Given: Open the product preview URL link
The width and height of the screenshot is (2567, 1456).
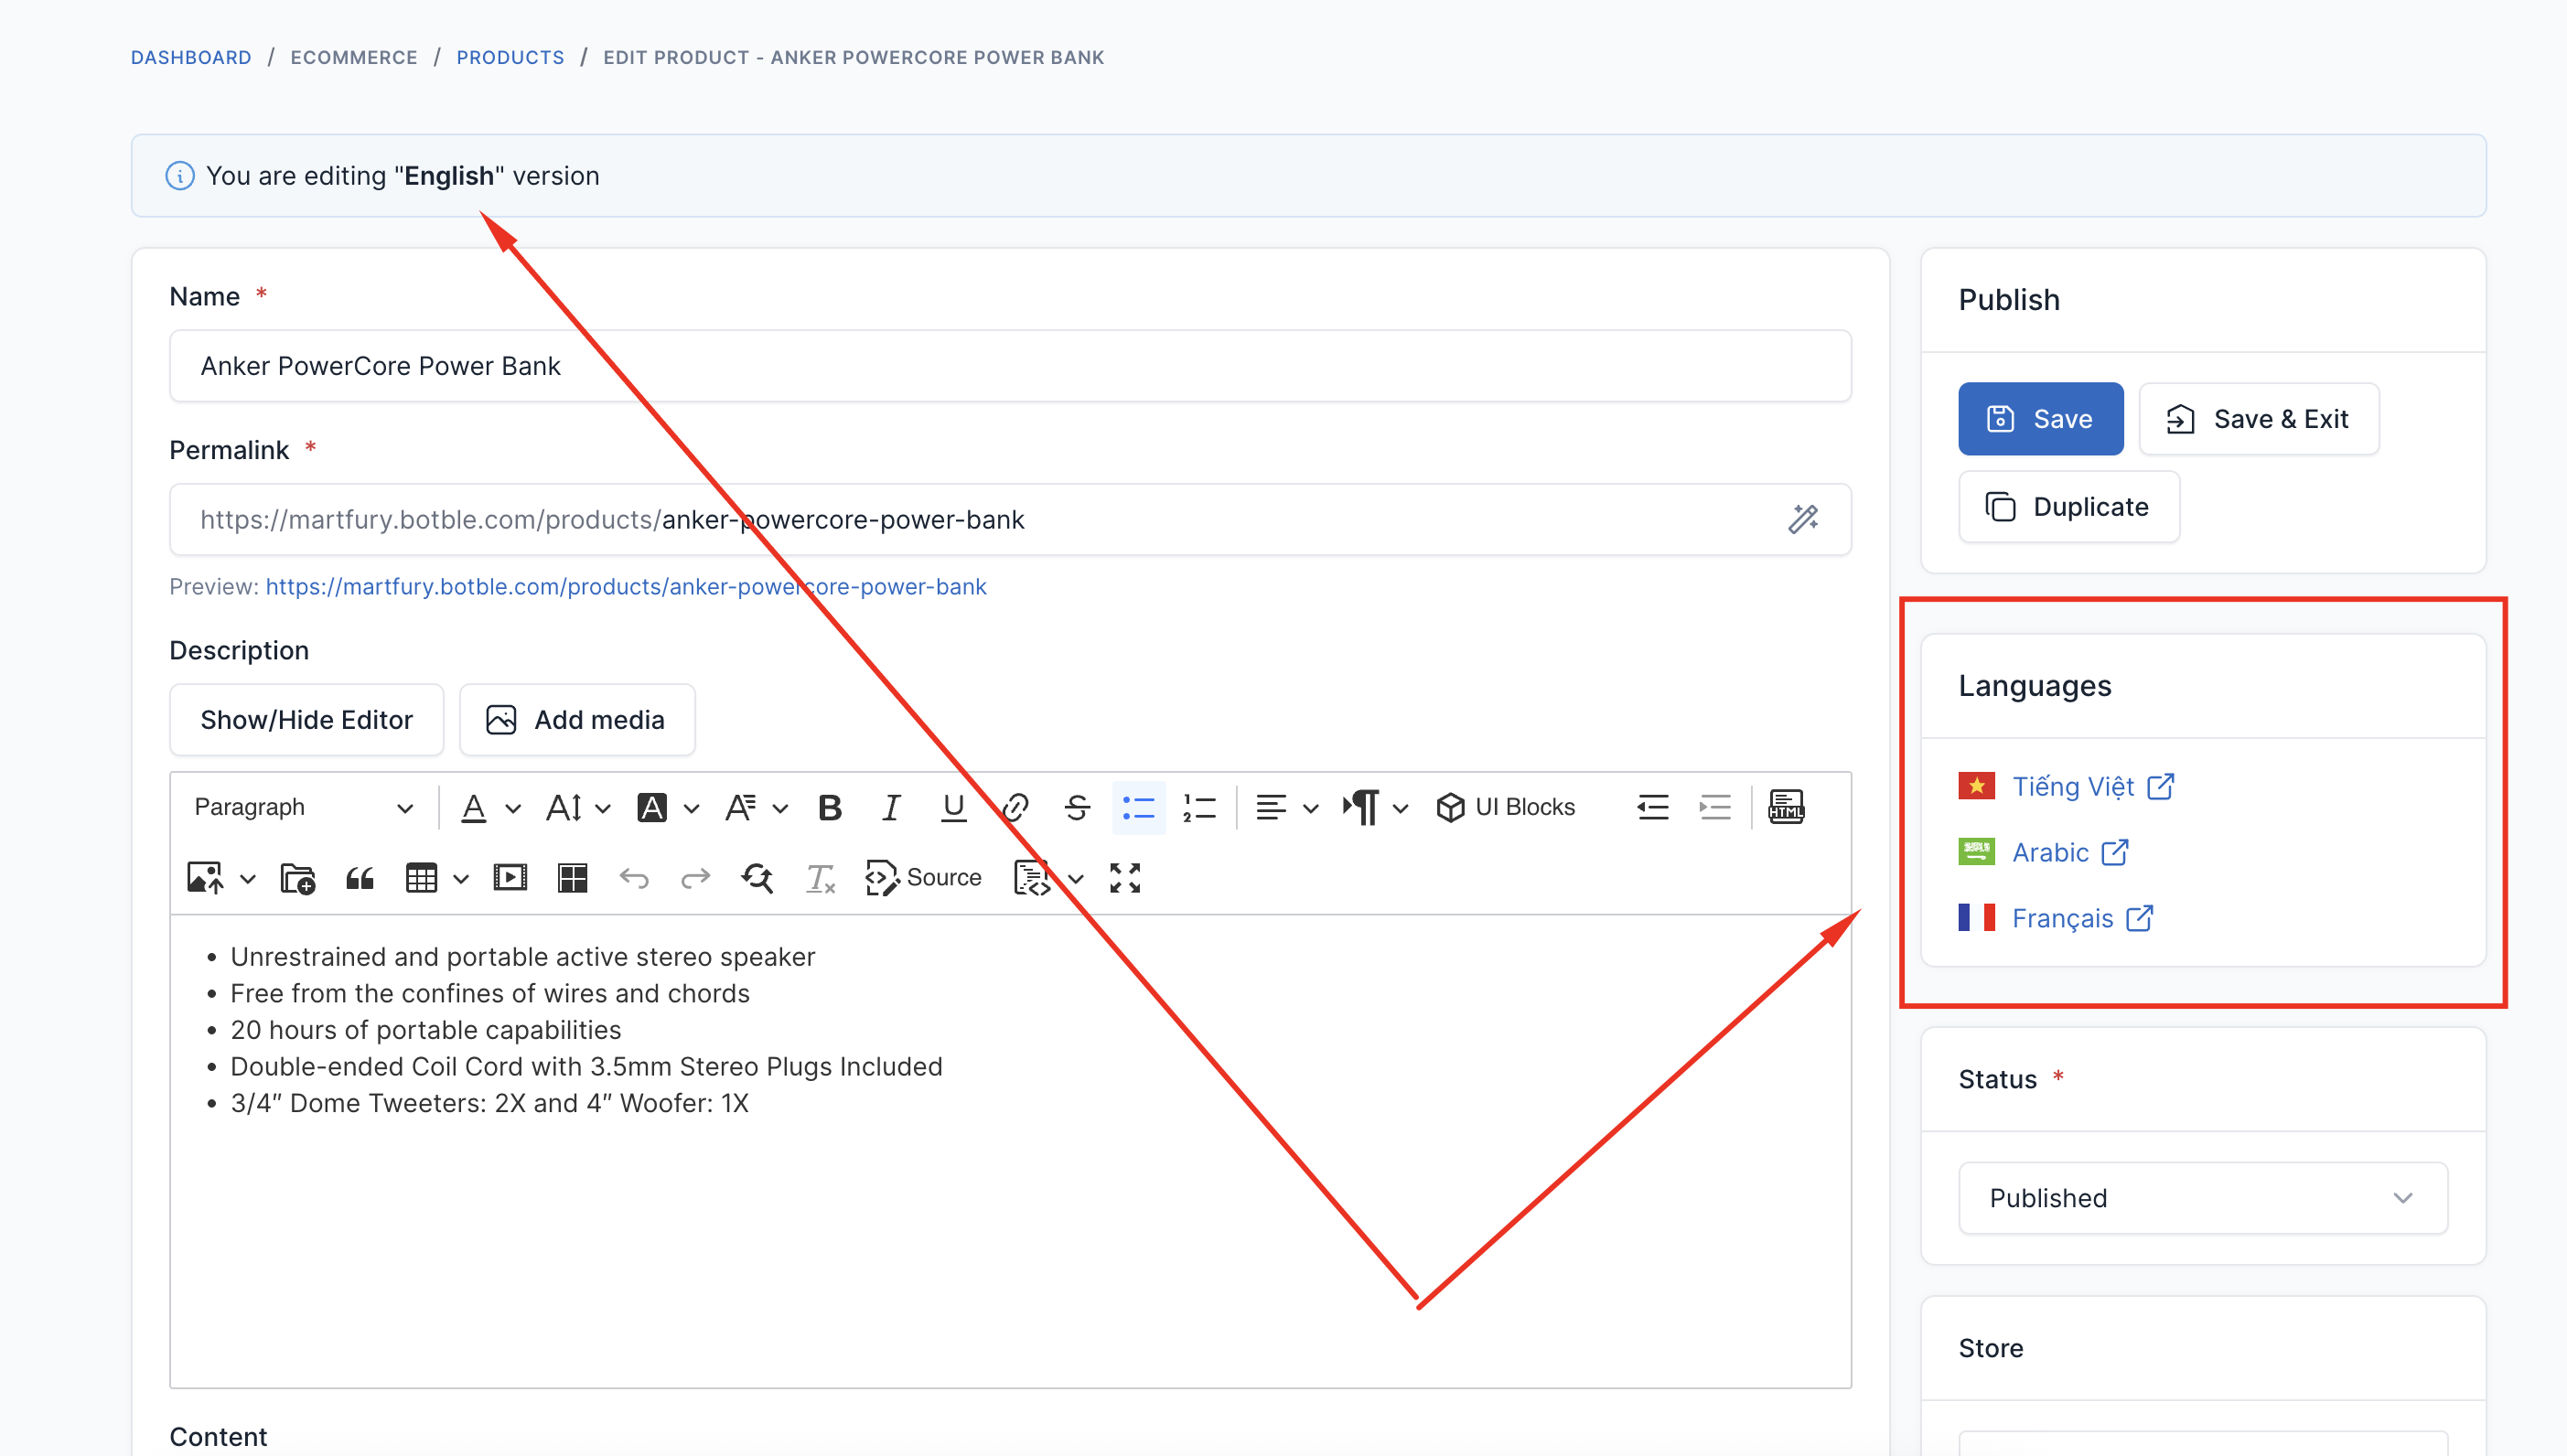Looking at the screenshot, I should point(625,587).
